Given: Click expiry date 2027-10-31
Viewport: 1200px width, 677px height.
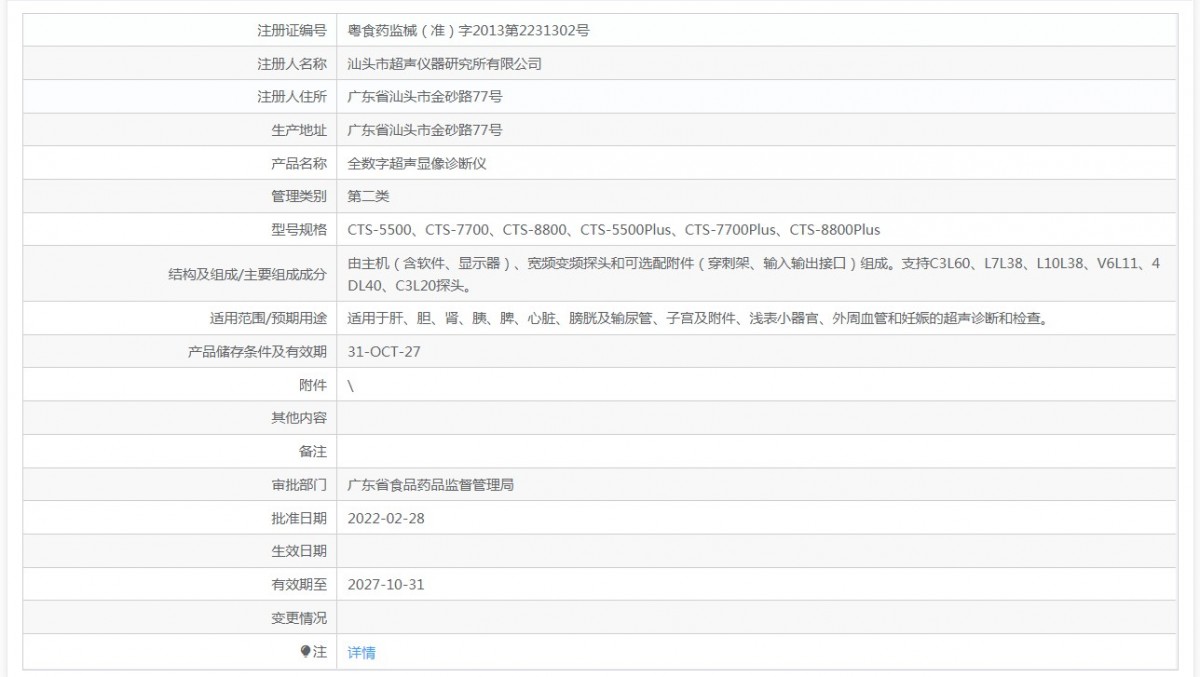Looking at the screenshot, I should click(386, 584).
